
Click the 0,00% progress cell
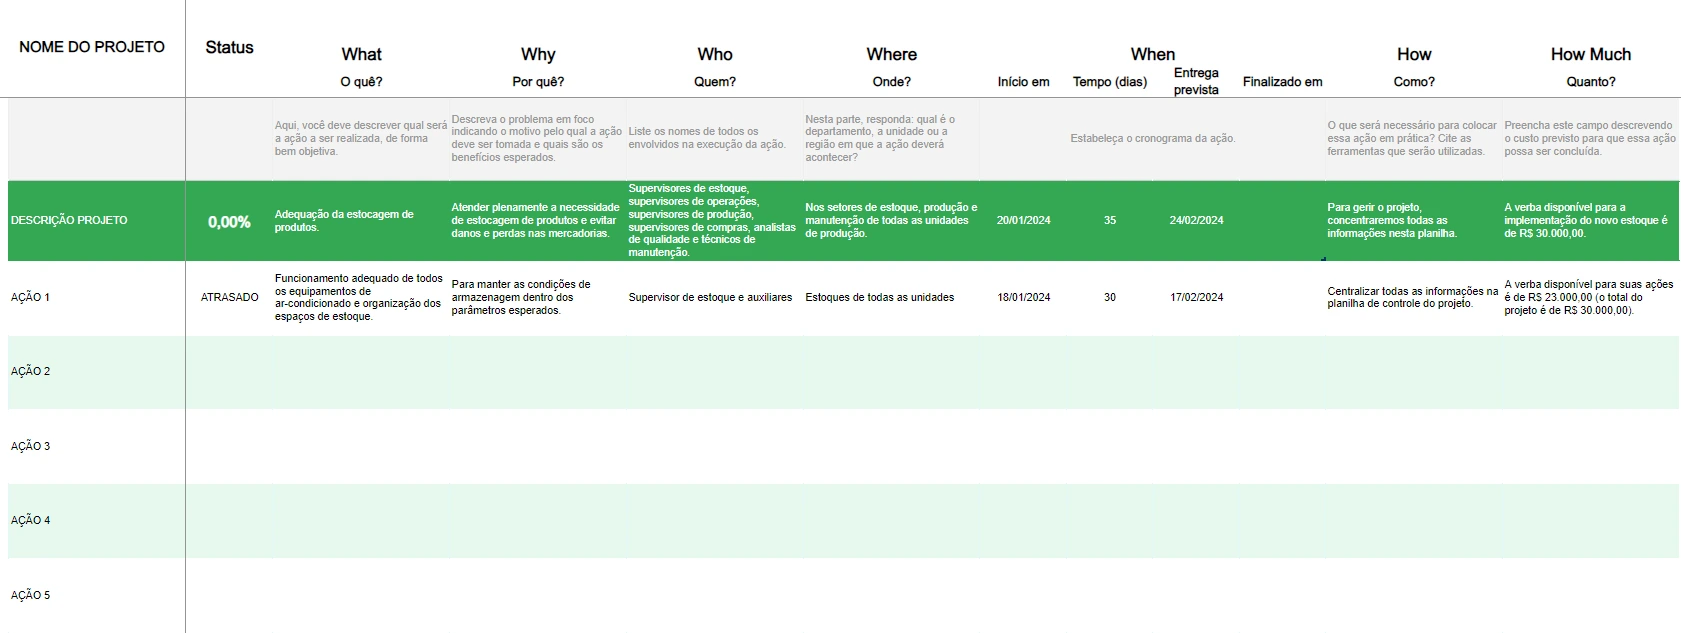pyautogui.click(x=229, y=222)
